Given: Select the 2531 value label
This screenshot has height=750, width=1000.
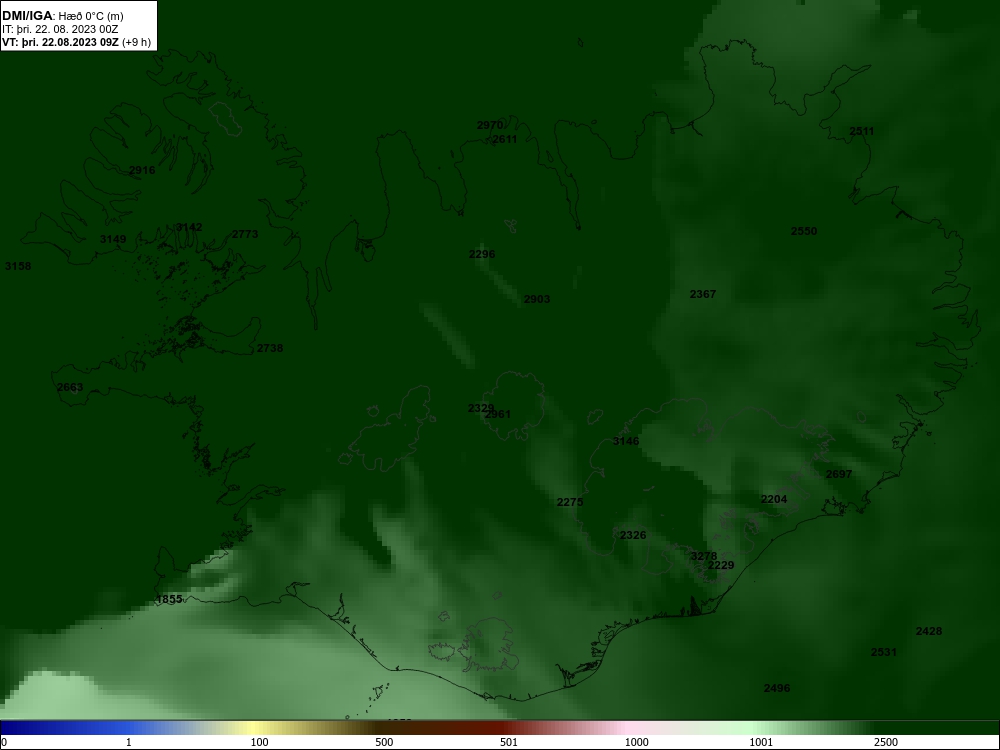Looking at the screenshot, I should 883,652.
